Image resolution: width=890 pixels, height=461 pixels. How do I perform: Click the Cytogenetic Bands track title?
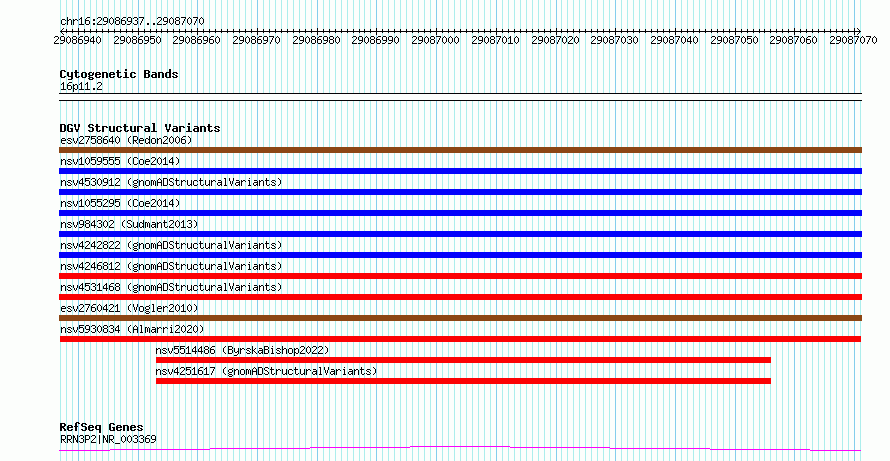[x=119, y=74]
